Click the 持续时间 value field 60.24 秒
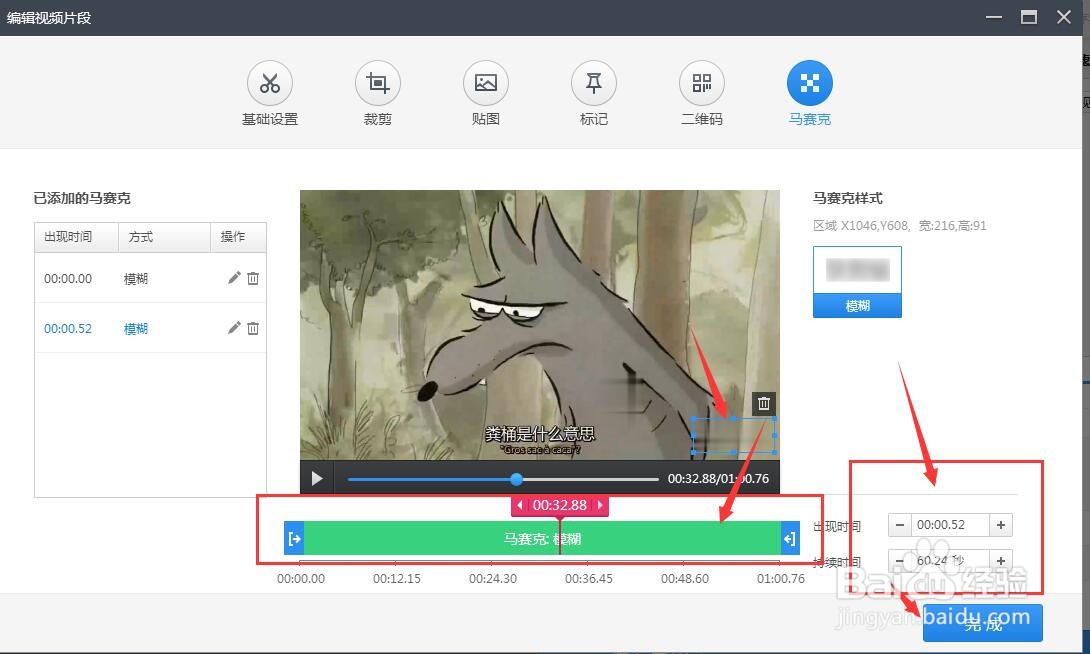This screenshot has width=1090, height=654. click(x=950, y=560)
